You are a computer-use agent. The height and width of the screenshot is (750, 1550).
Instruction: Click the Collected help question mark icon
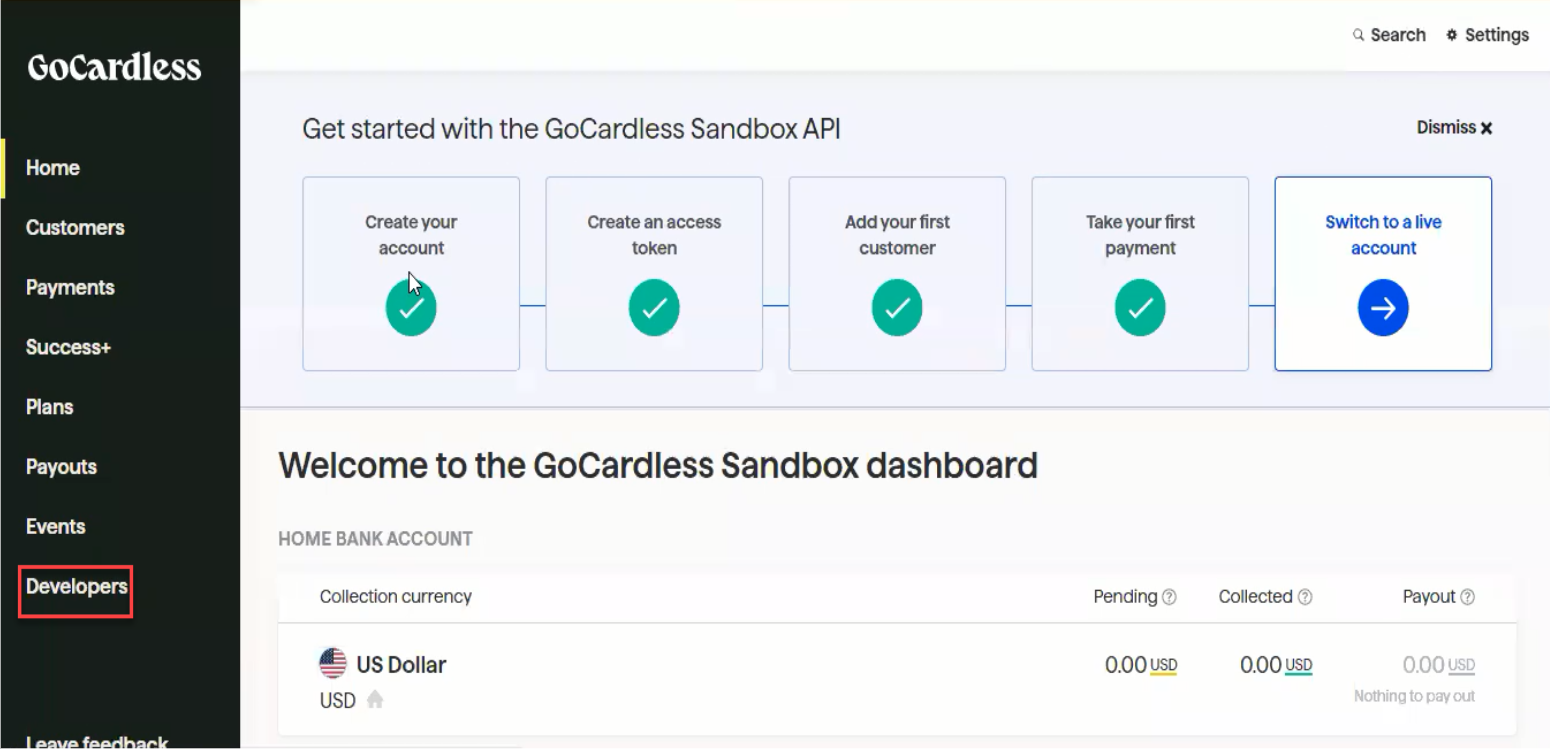click(1305, 597)
